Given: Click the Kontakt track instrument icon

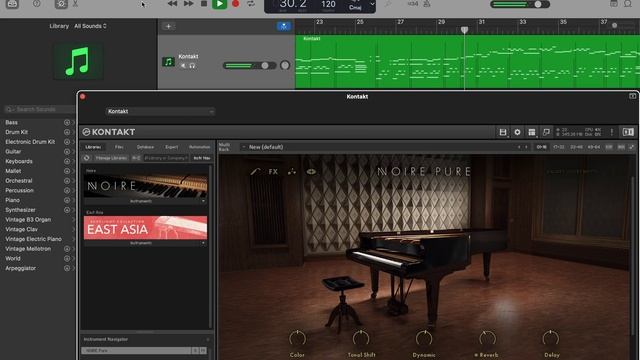Looking at the screenshot, I should [168, 62].
